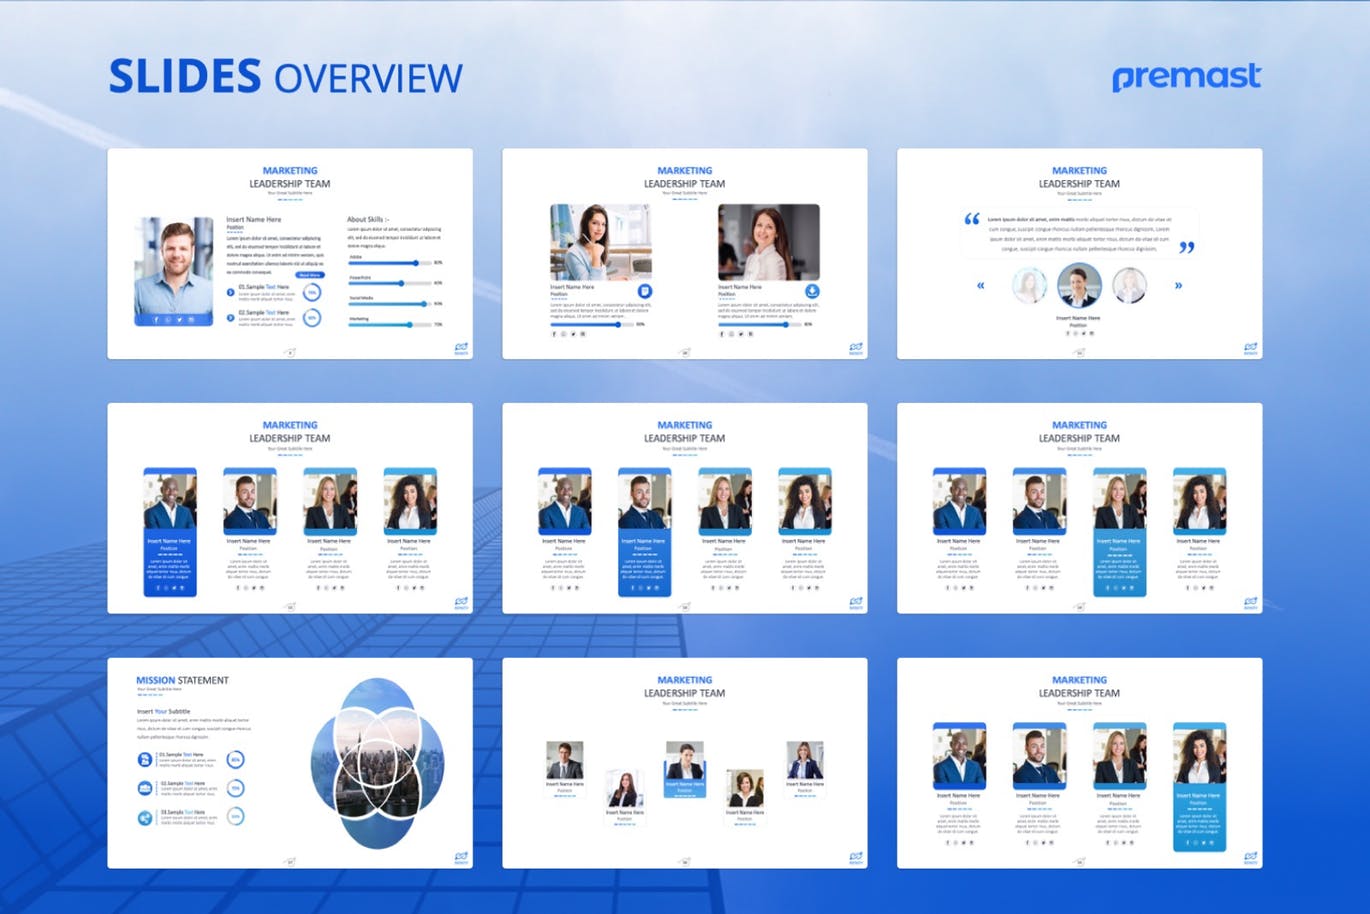The image size is (1370, 914).
Task: Open the Mission Statement slide thumbnail
Action: pos(290,763)
